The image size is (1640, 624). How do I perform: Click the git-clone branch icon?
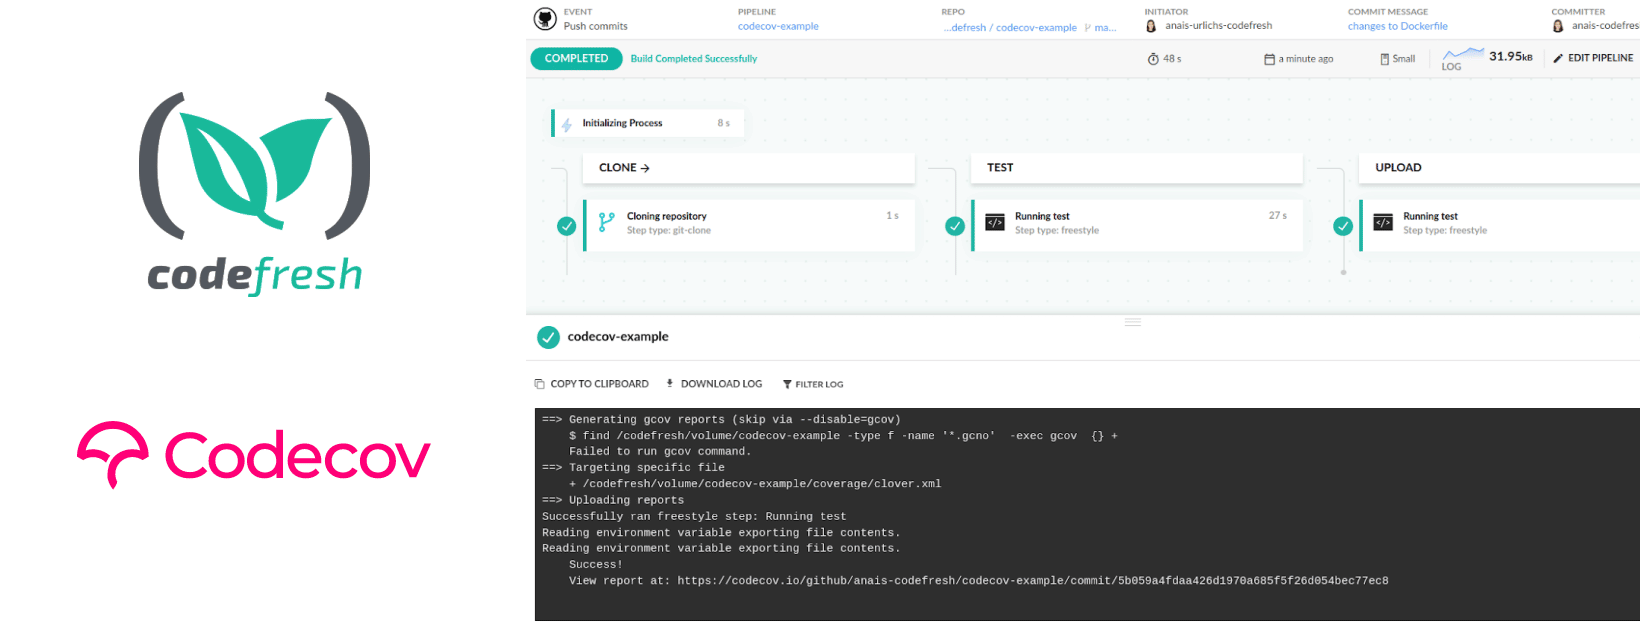606,222
